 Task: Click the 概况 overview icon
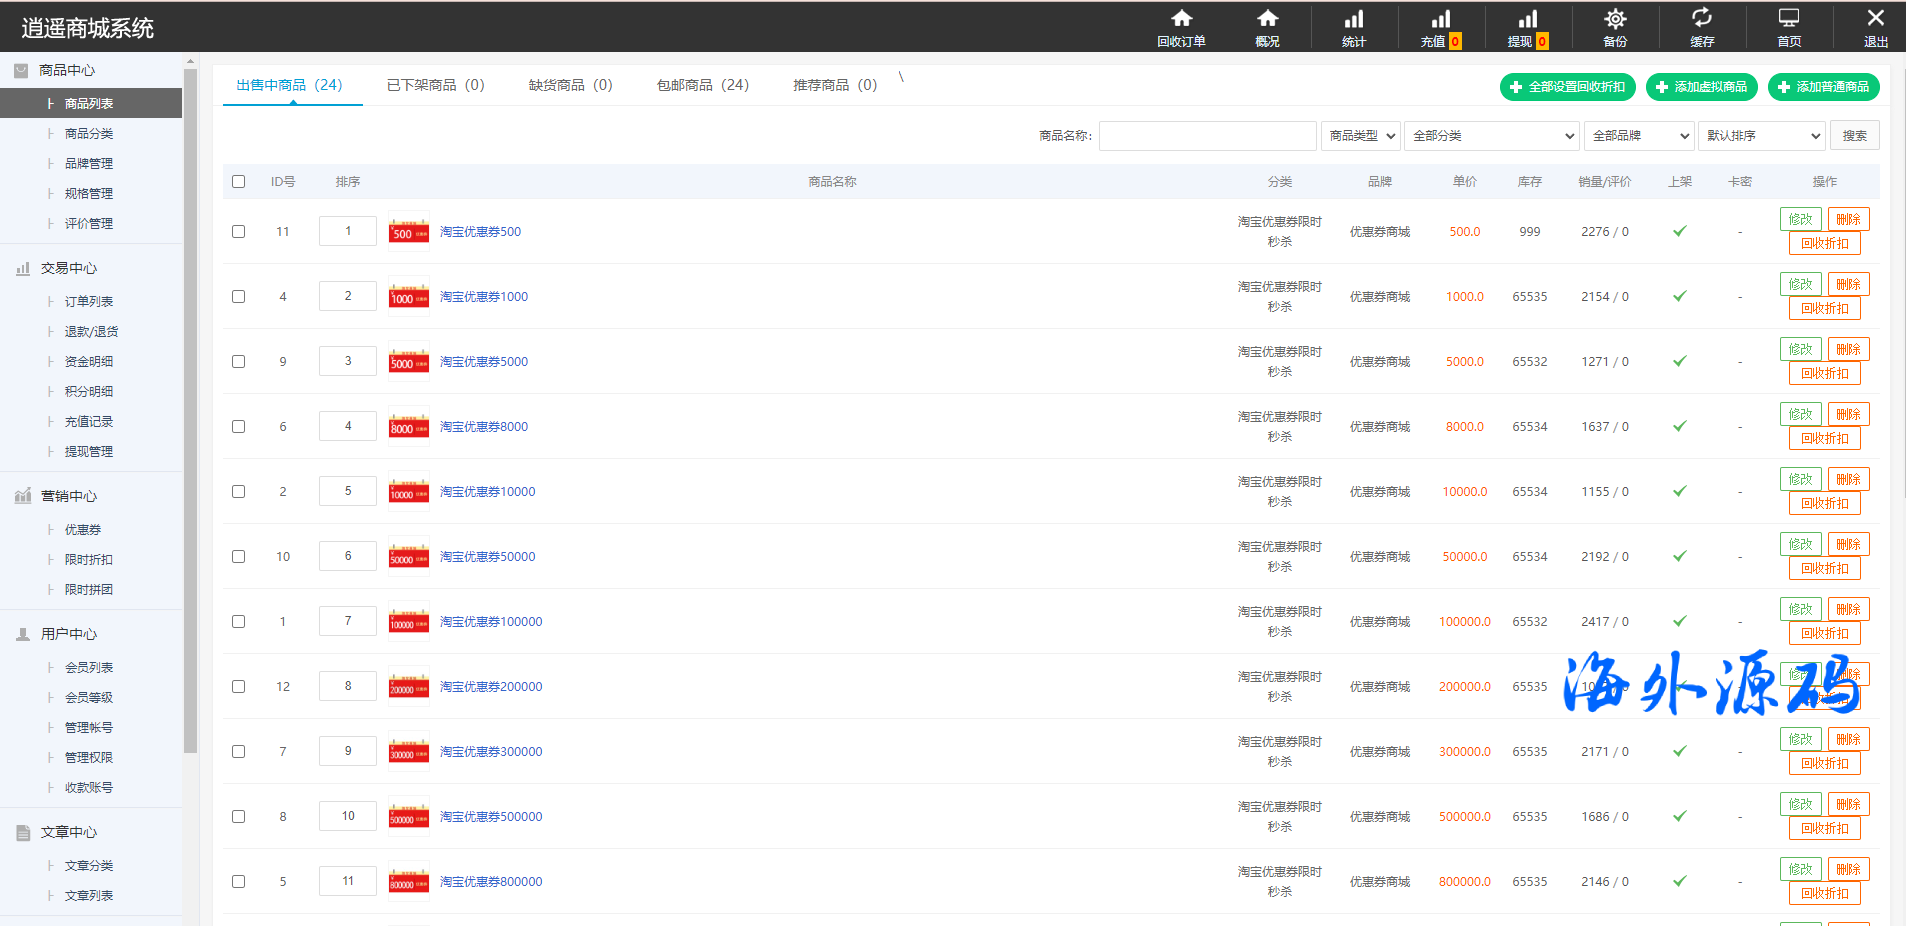pyautogui.click(x=1267, y=19)
